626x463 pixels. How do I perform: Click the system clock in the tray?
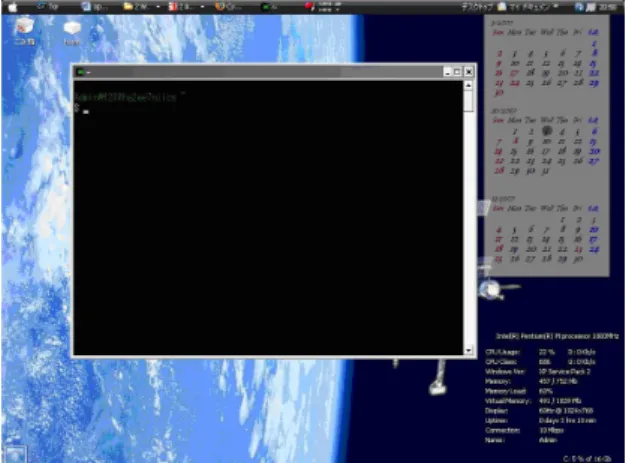pyautogui.click(x=608, y=7)
